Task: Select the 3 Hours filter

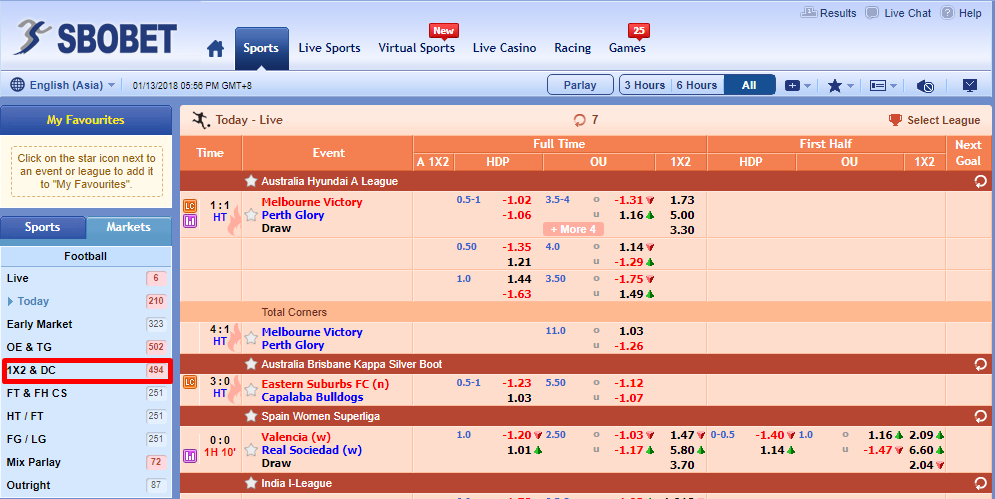Action: click(x=645, y=85)
